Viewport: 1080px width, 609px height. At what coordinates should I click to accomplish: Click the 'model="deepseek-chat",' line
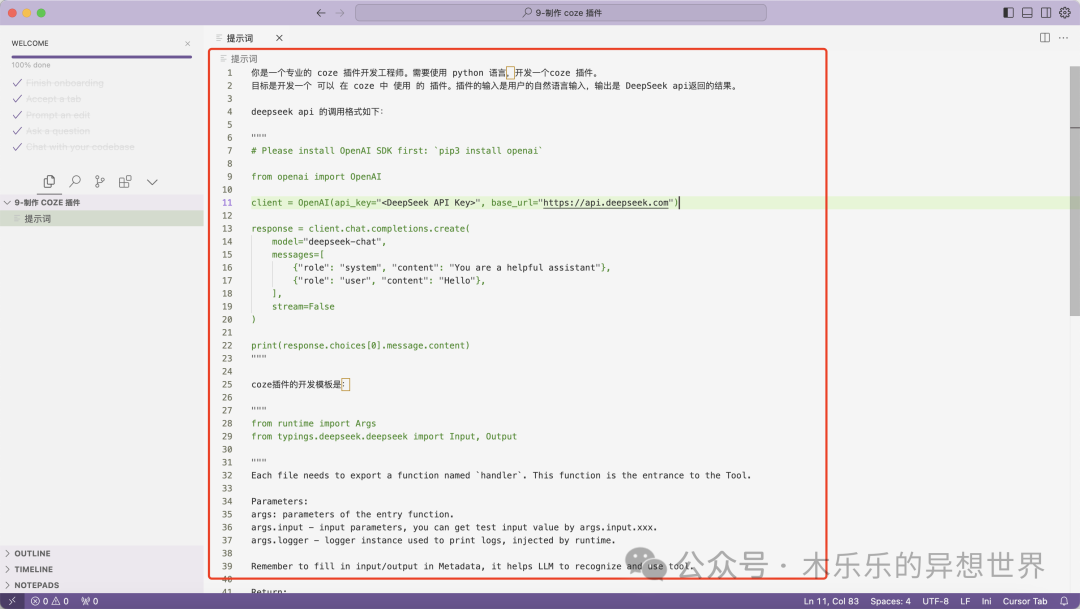(x=329, y=242)
